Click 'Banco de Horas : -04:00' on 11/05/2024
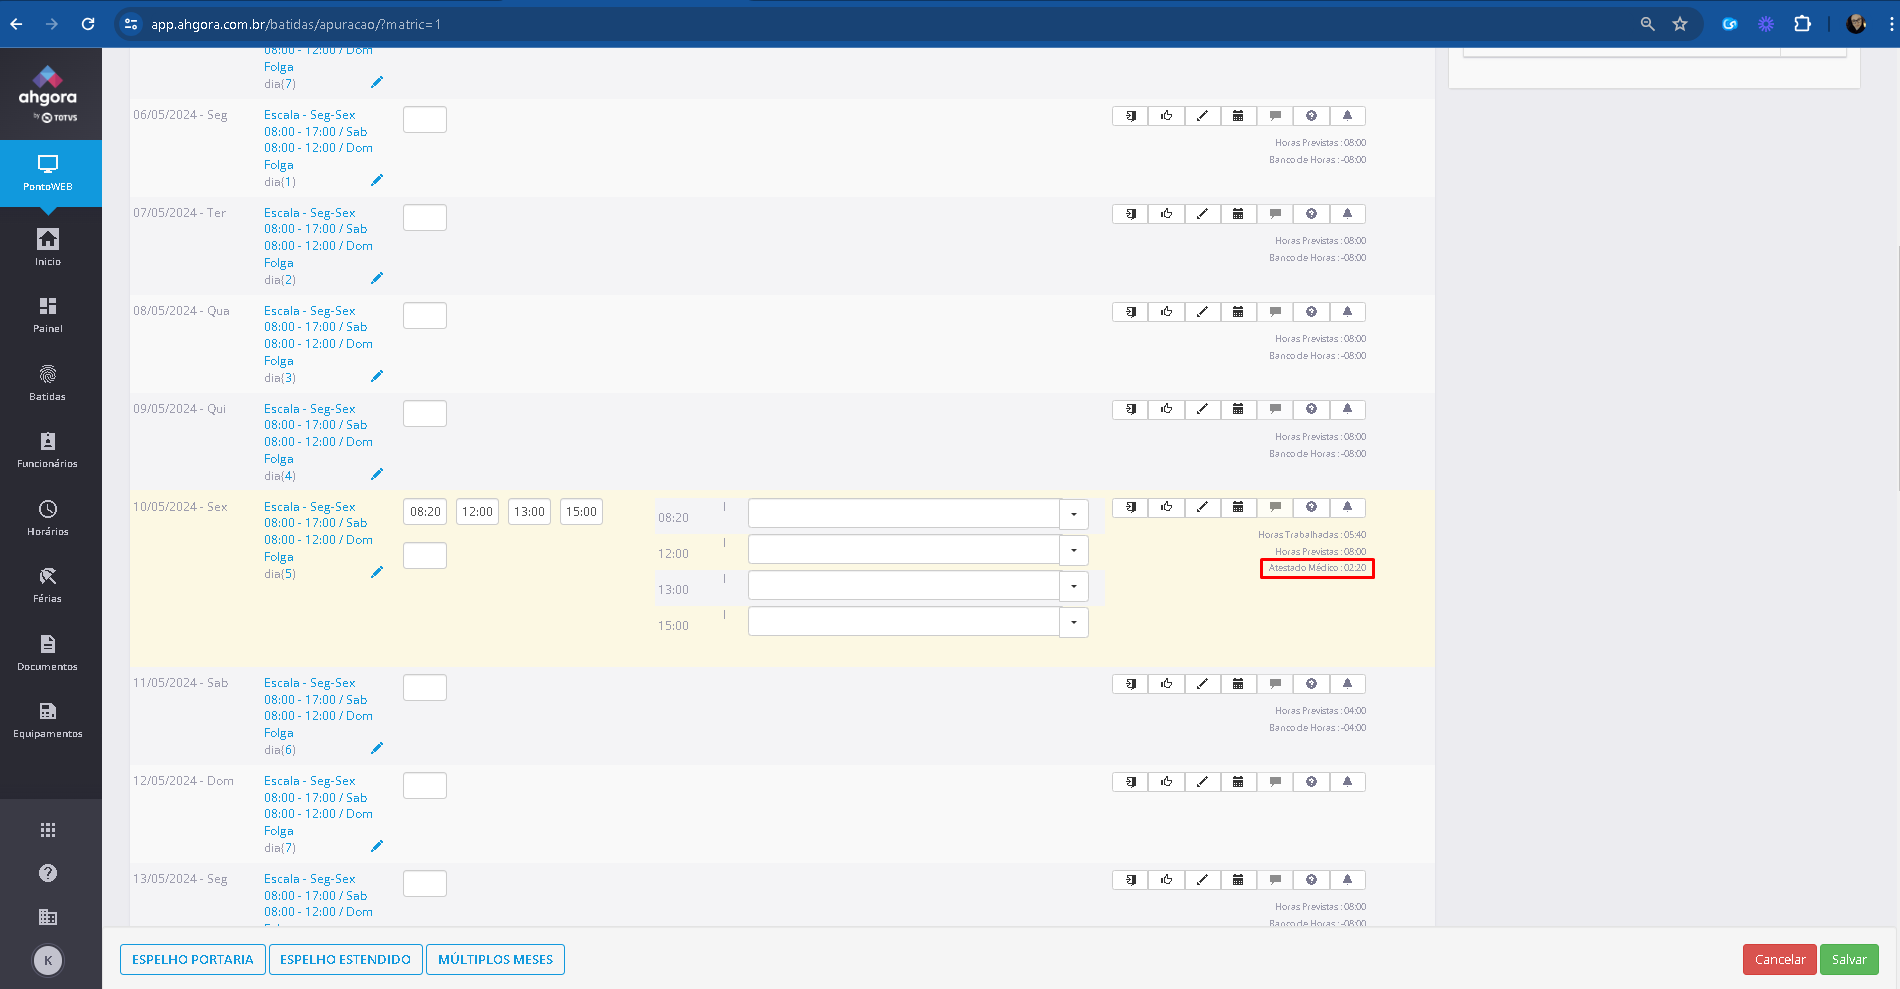Viewport: 1900px width, 989px height. tap(1317, 728)
